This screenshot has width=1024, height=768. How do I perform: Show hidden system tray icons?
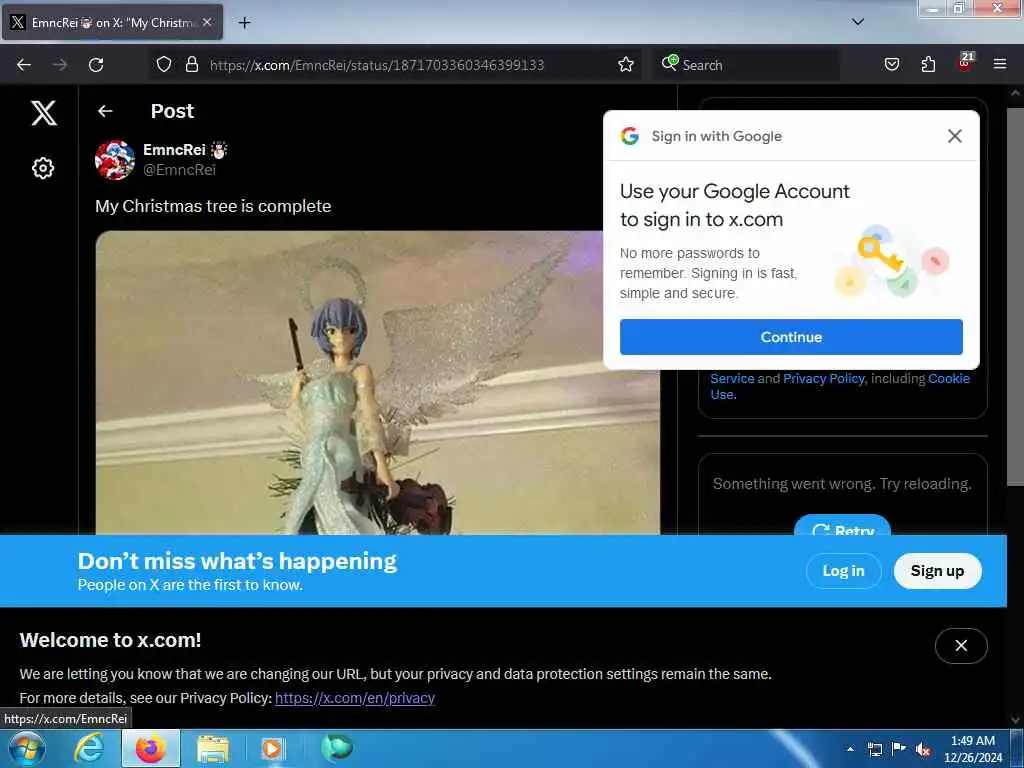tap(850, 749)
